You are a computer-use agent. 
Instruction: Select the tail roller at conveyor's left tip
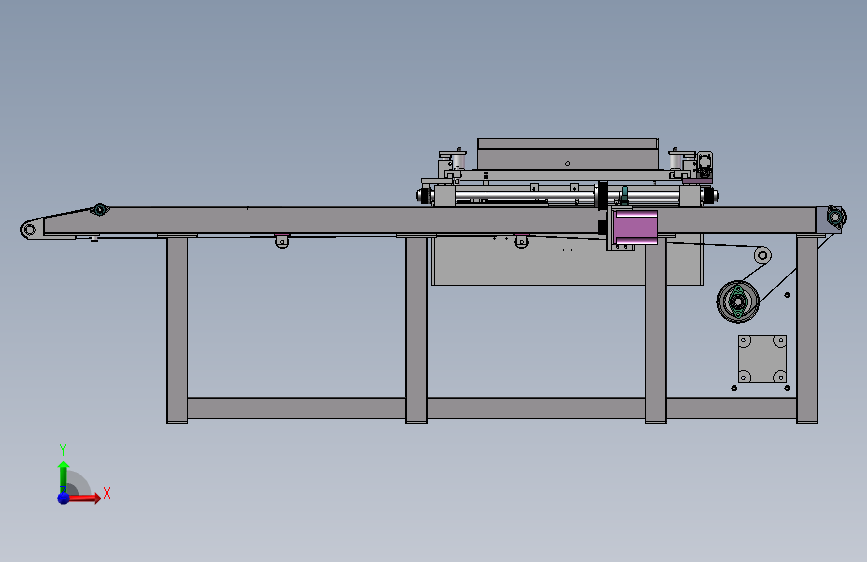(x=29, y=229)
